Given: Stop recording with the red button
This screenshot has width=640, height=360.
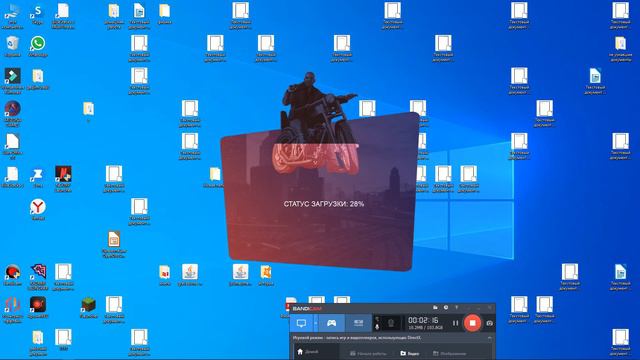Looking at the screenshot, I should 472,323.
